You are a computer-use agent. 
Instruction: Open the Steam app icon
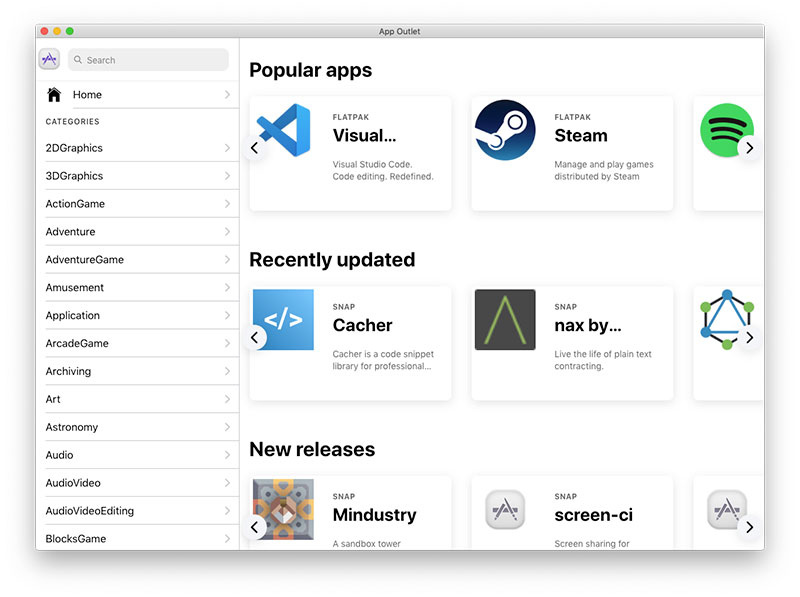505,129
